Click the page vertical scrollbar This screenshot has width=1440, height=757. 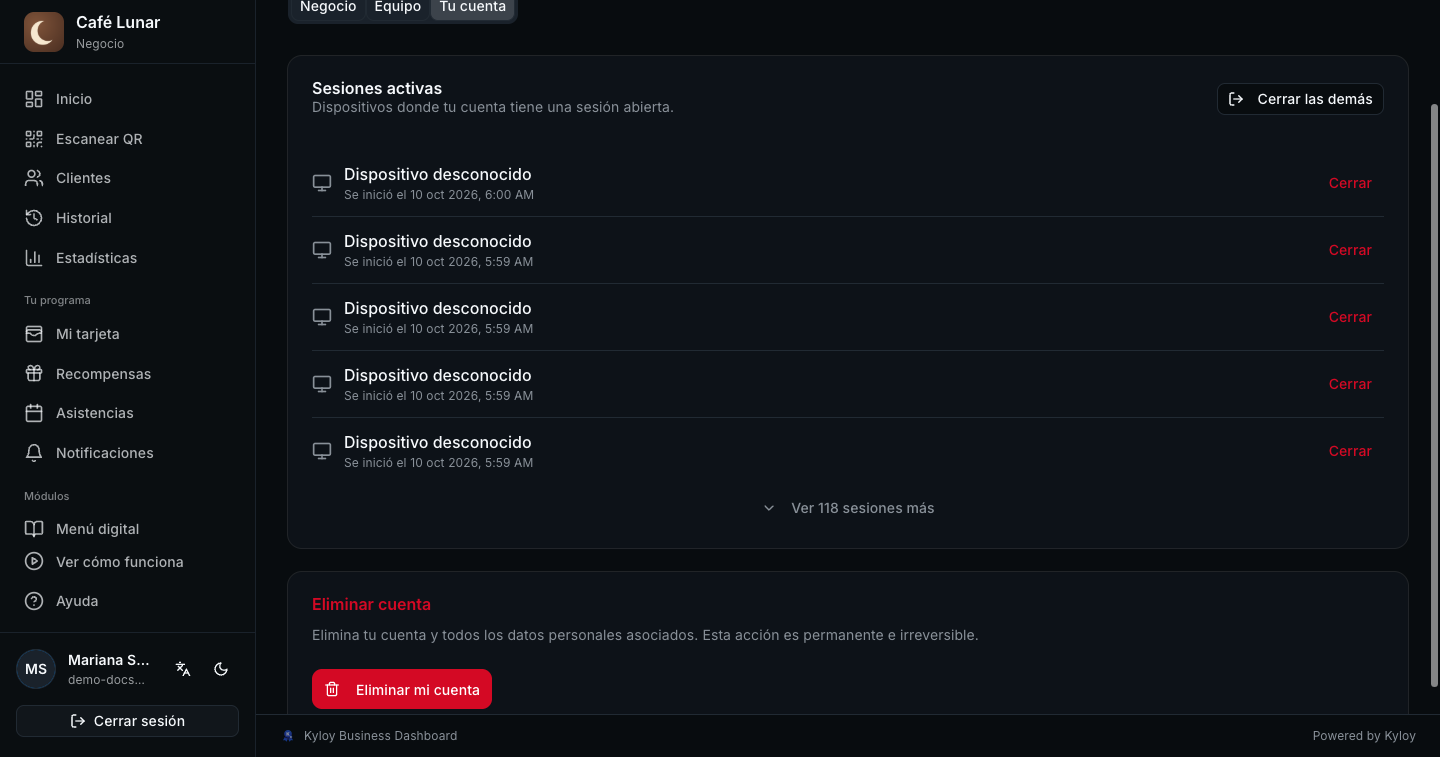1435,394
